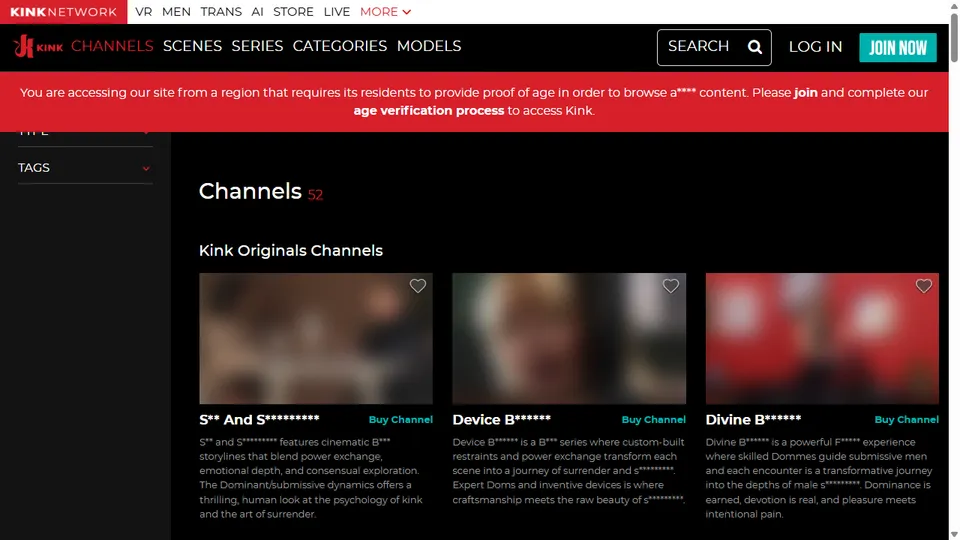960x540 pixels.
Task: Open the S** And S********* channel thumbnail
Action: click(316, 339)
